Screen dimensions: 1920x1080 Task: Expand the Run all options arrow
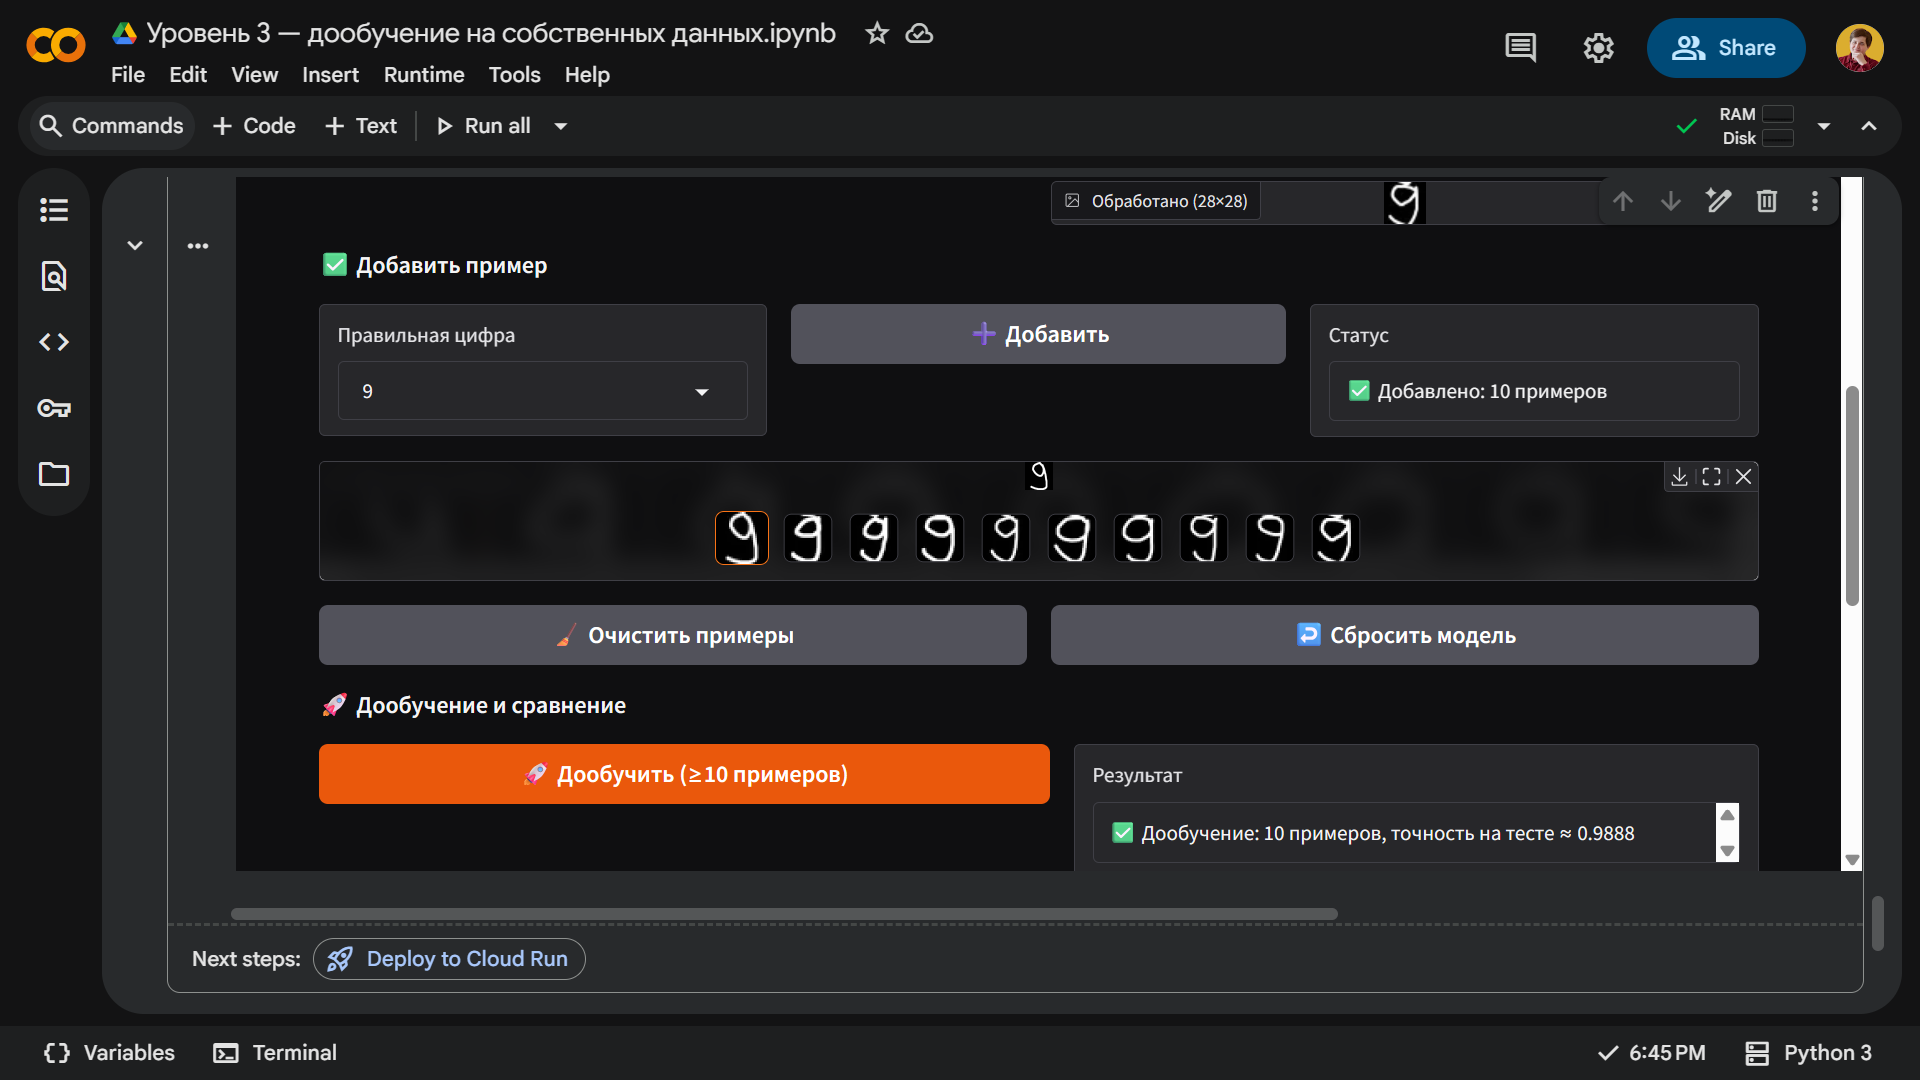pyautogui.click(x=561, y=126)
